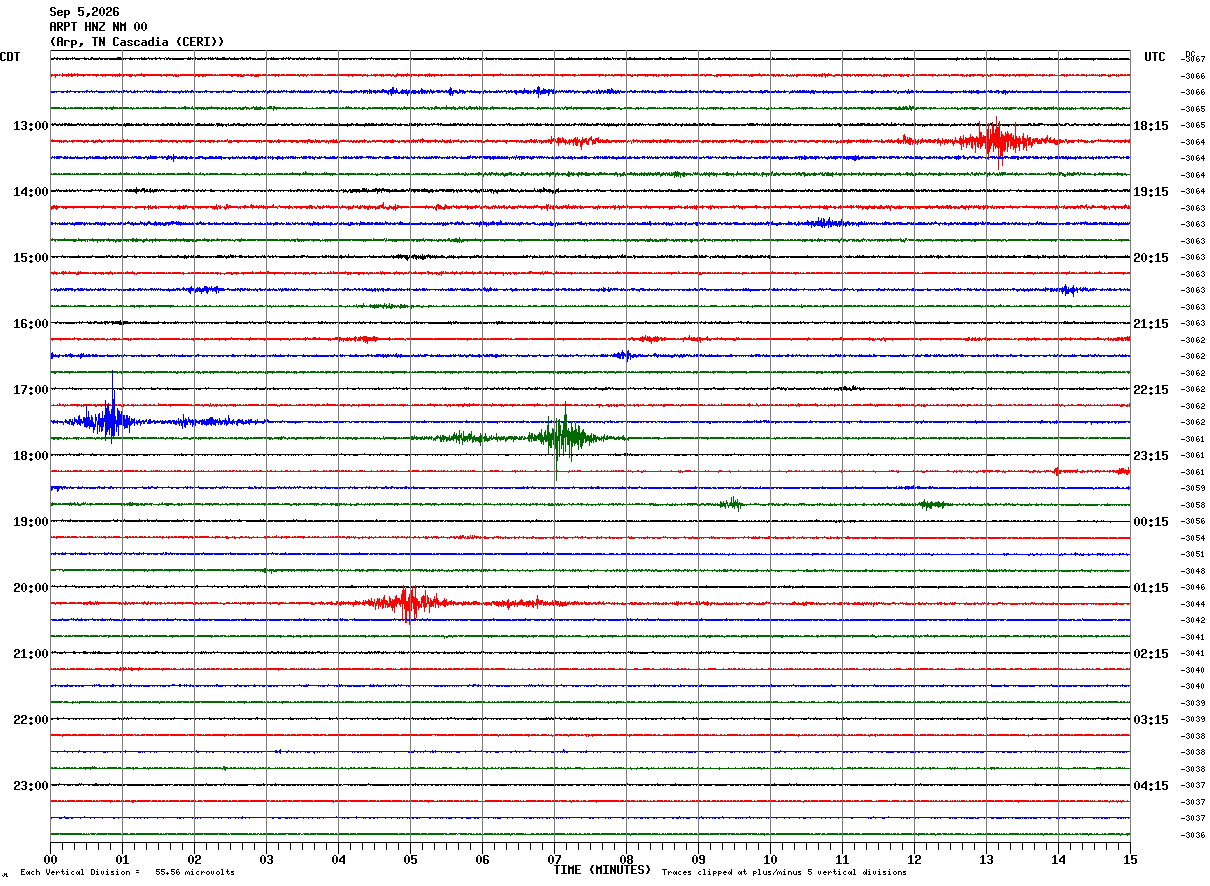Screen dimensions: 1210x886
Task: Click the 15 minute axis tick label
Action: pyautogui.click(x=1130, y=860)
